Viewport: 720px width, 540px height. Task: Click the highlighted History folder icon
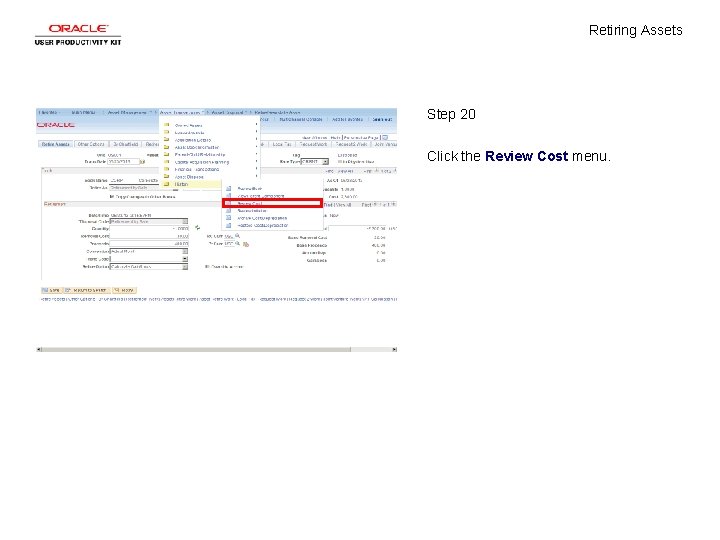coord(167,184)
